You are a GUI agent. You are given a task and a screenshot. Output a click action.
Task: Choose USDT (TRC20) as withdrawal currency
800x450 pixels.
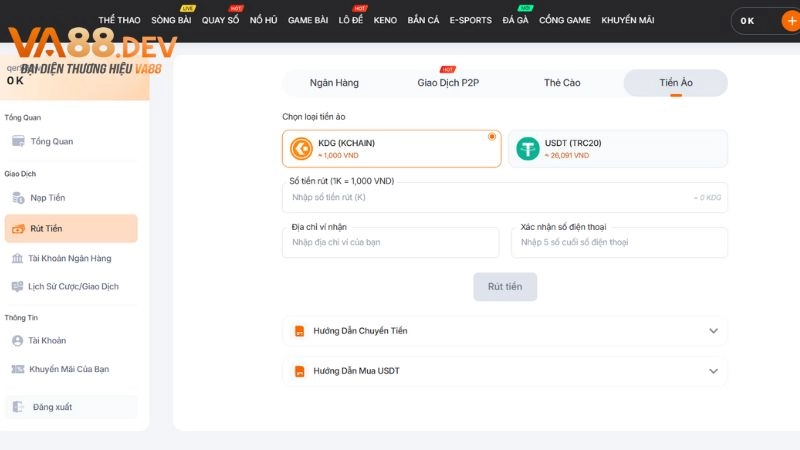617,149
